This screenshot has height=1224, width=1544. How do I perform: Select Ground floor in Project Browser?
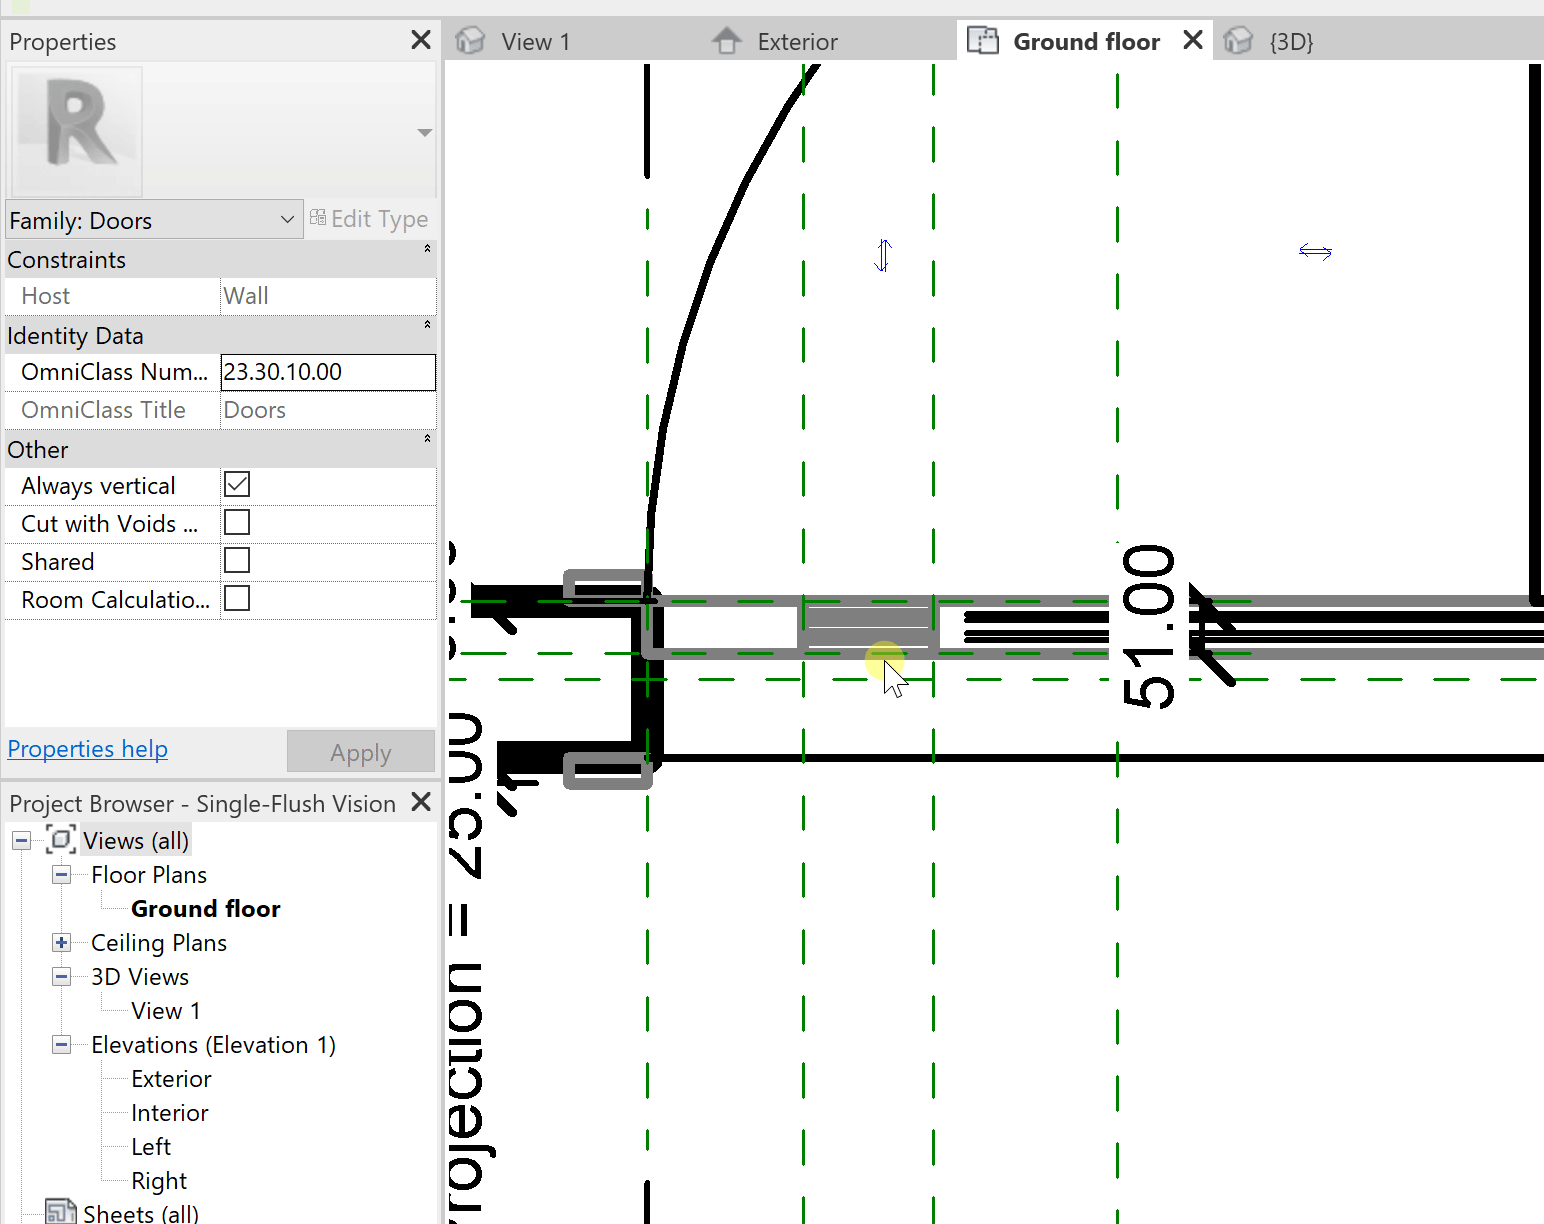[206, 909]
